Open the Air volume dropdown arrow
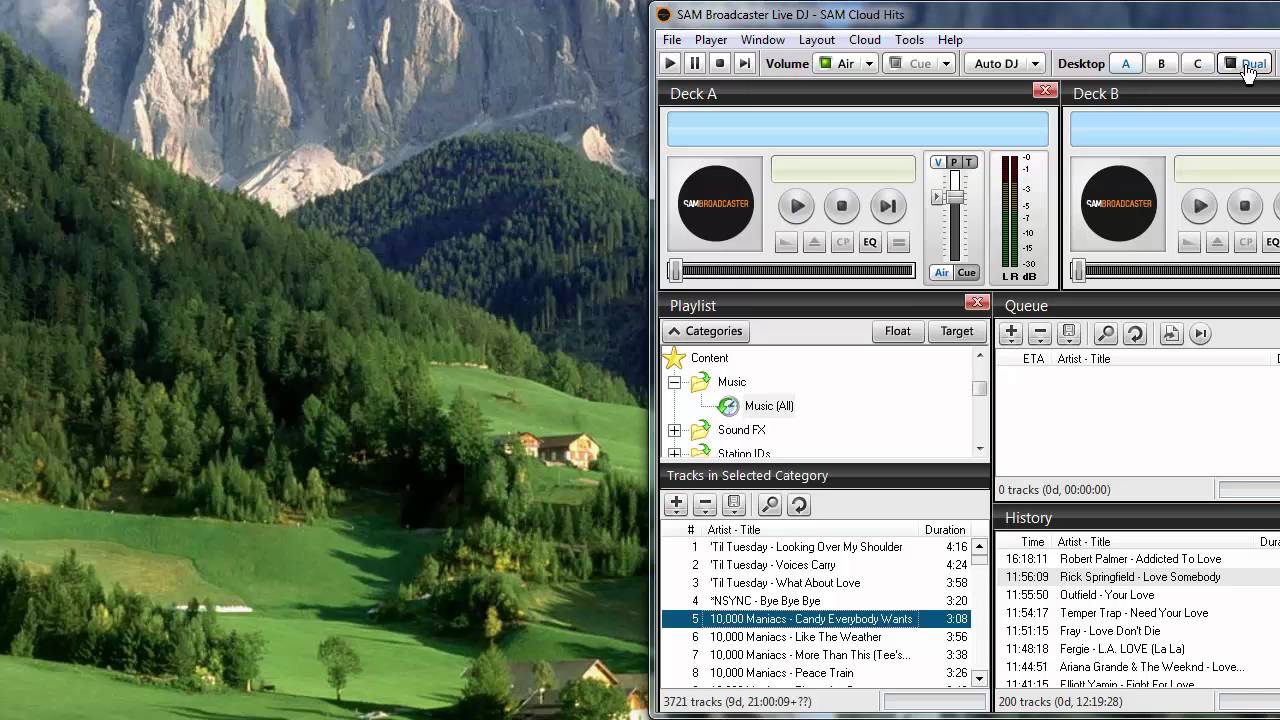This screenshot has height=720, width=1280. pos(869,63)
